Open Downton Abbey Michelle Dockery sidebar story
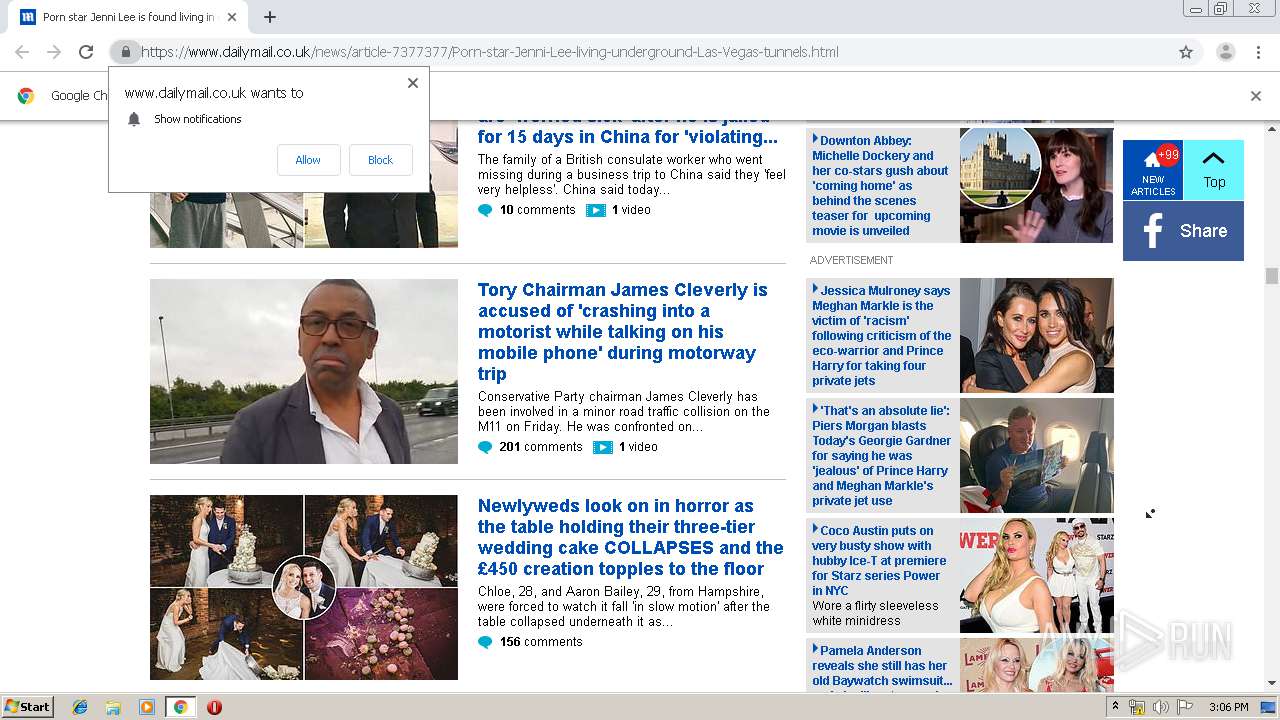 click(x=881, y=185)
